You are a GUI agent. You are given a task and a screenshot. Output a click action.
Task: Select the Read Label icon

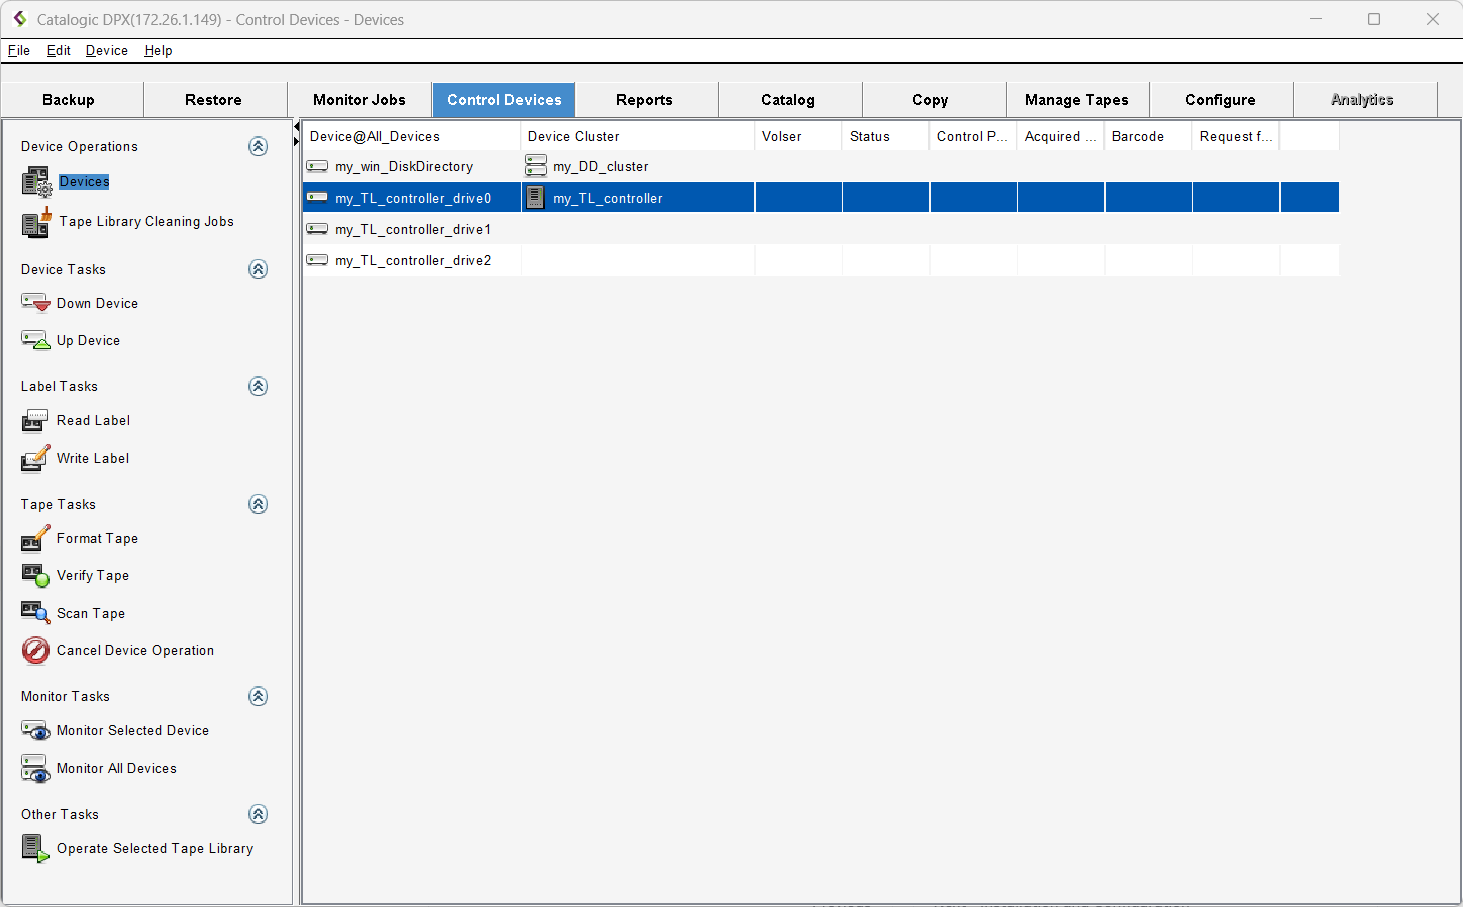[35, 422]
